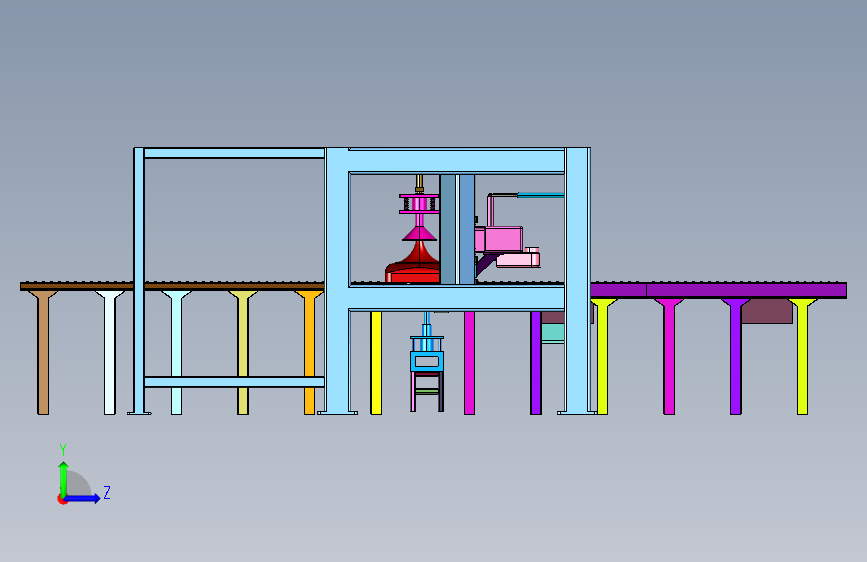The height and width of the screenshot is (562, 867).
Task: Select the teal box beside the purple leg
Action: tap(552, 333)
